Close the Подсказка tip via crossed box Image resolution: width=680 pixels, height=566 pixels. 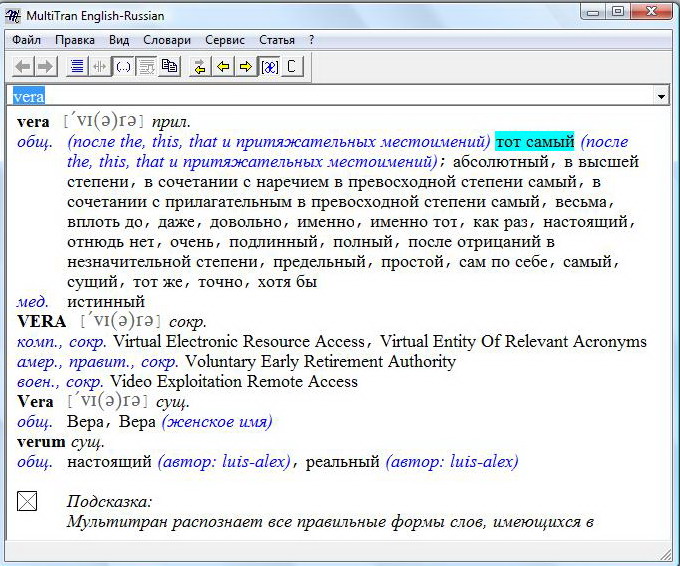[x=27, y=501]
